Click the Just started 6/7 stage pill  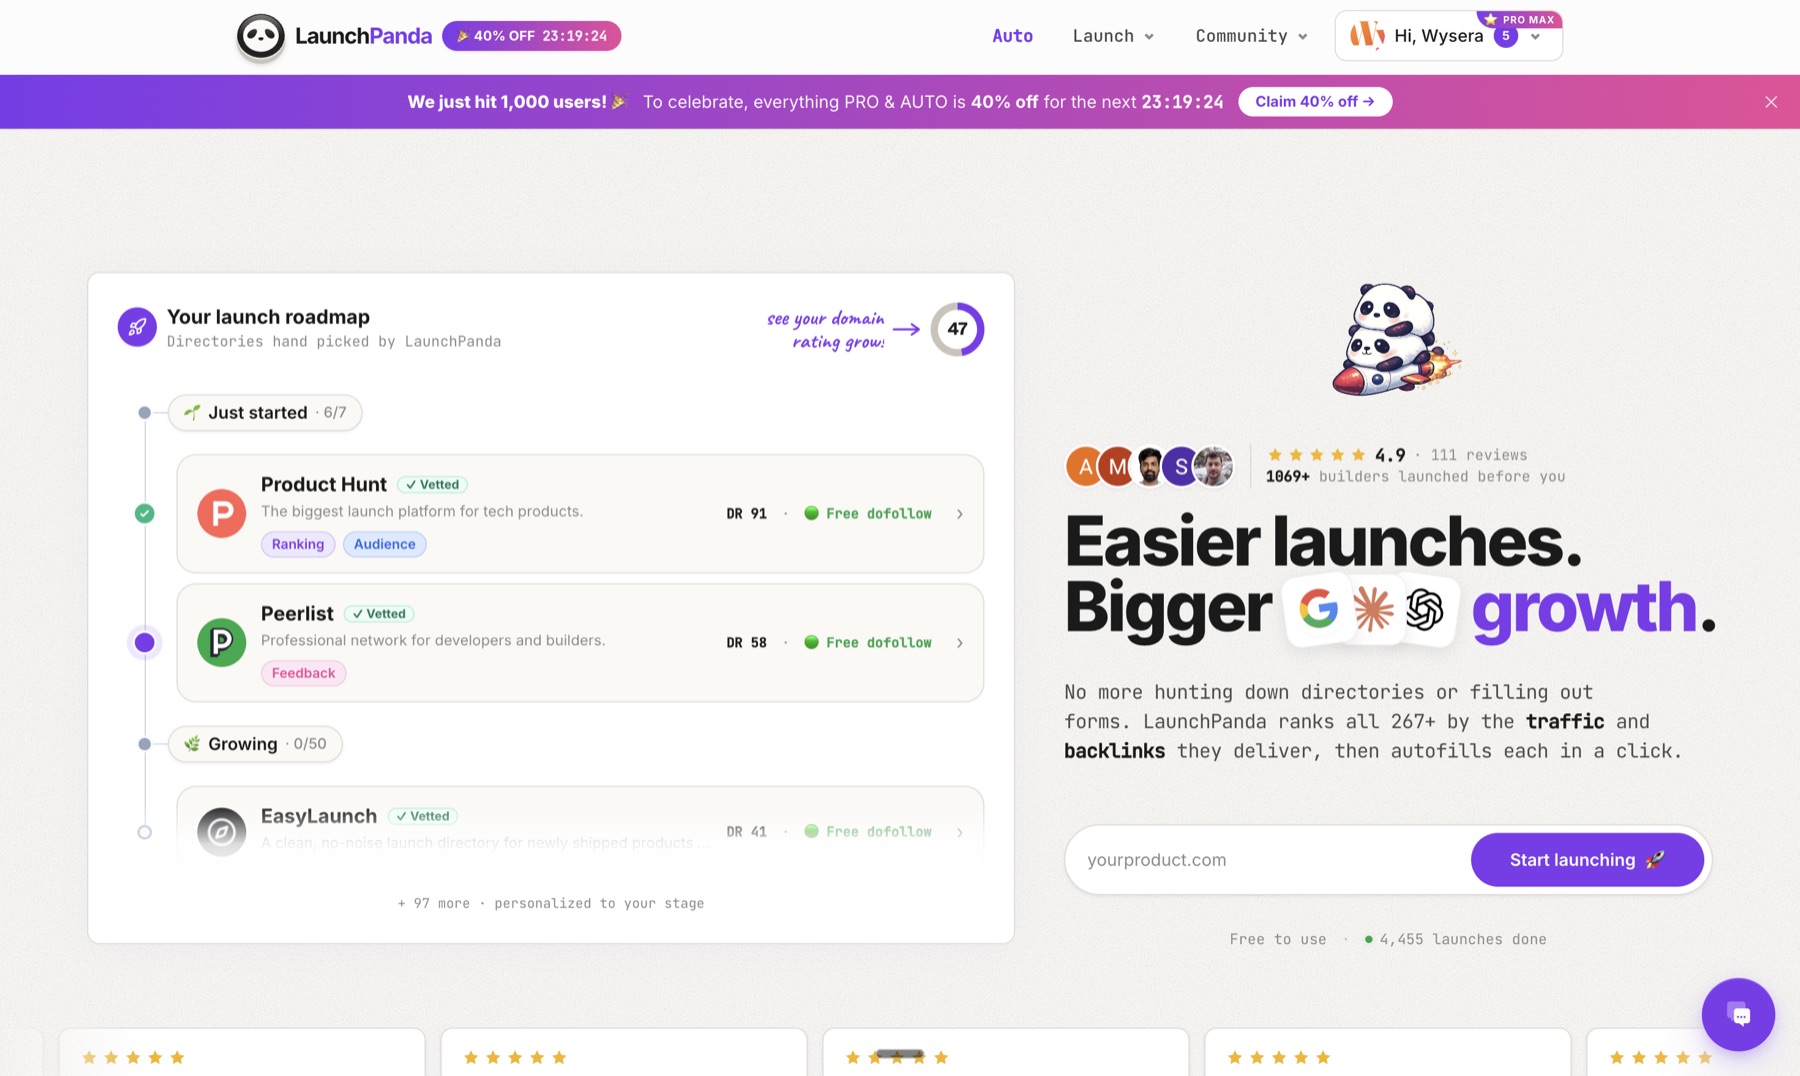[265, 412]
